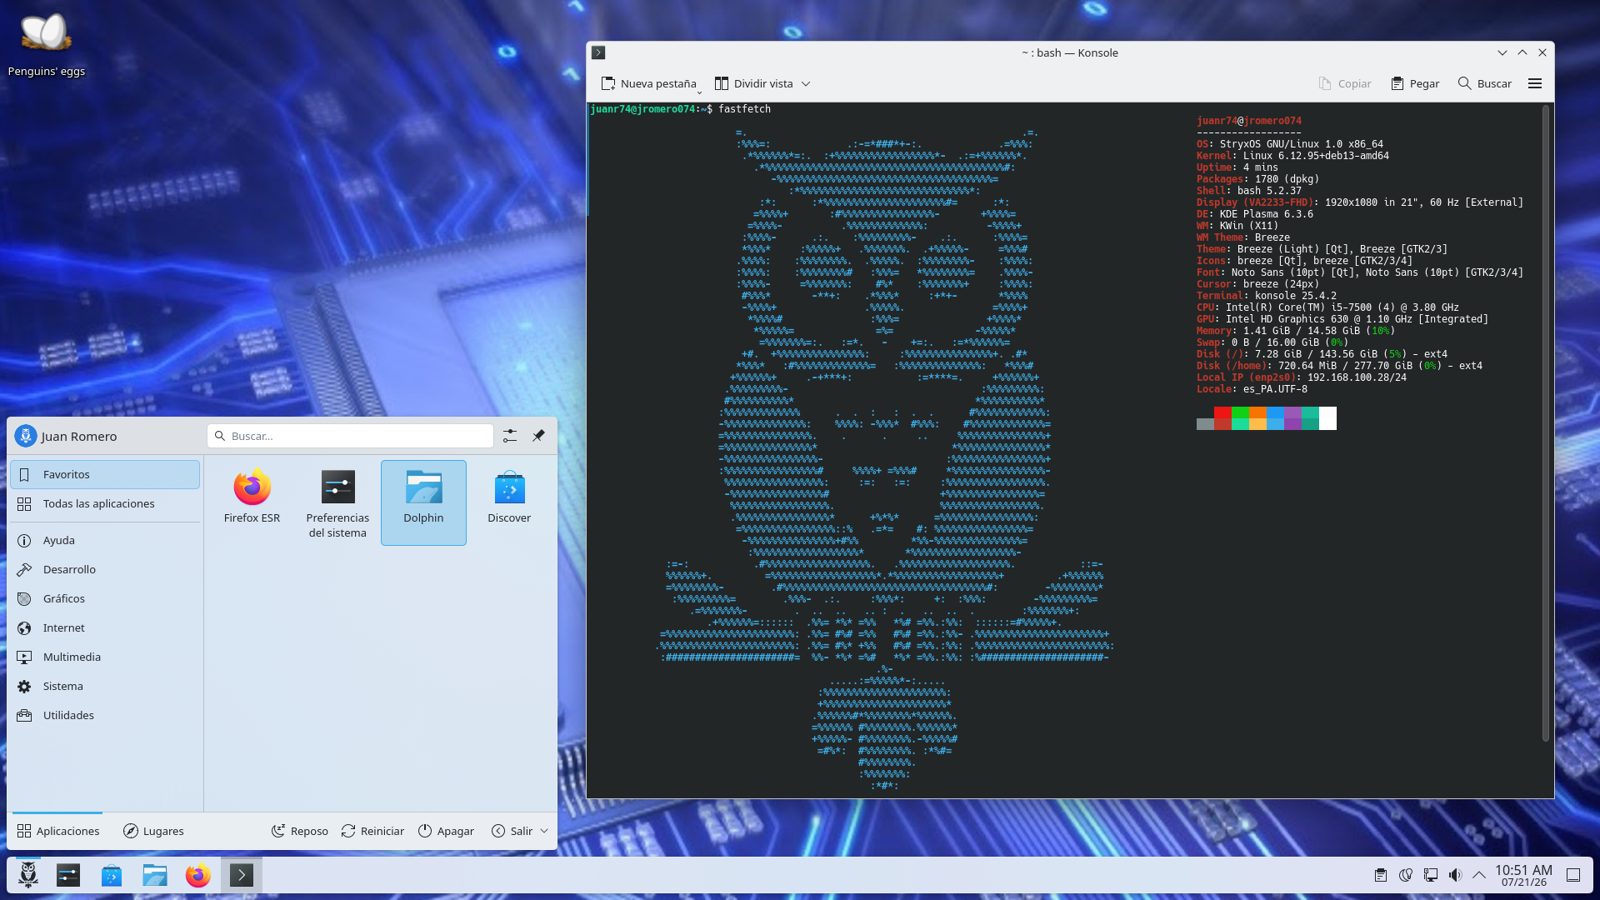Click the volume icon in system tray
Viewport: 1600px width, 900px height.
coord(1455,875)
